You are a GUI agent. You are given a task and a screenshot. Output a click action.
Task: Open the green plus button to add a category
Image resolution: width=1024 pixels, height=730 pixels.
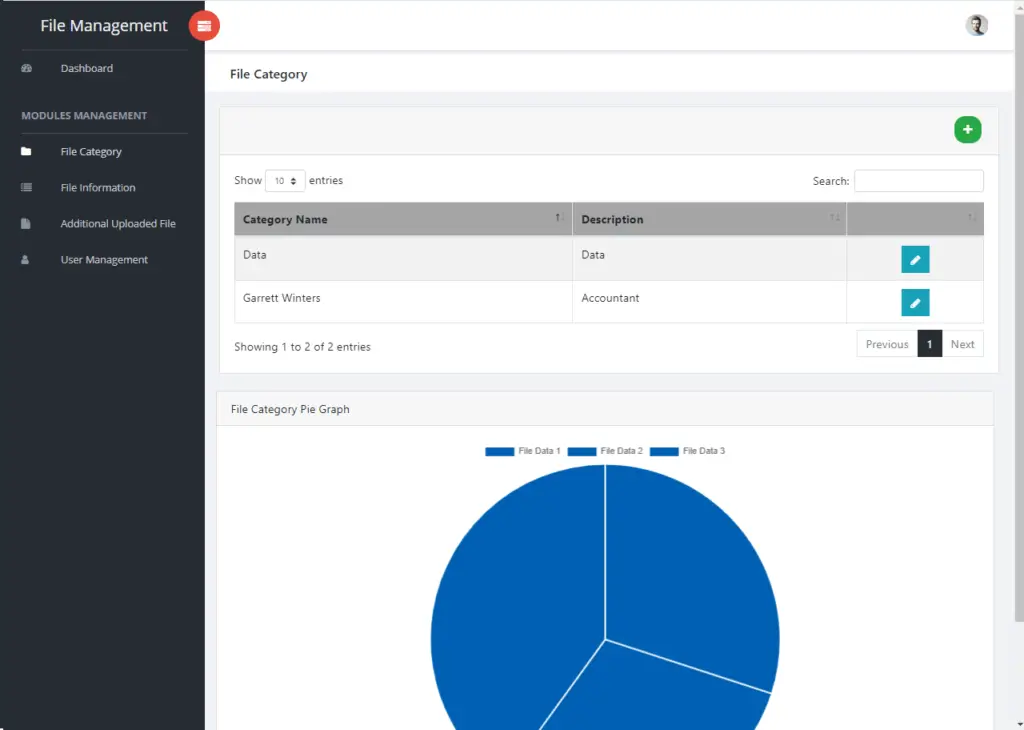pos(966,129)
